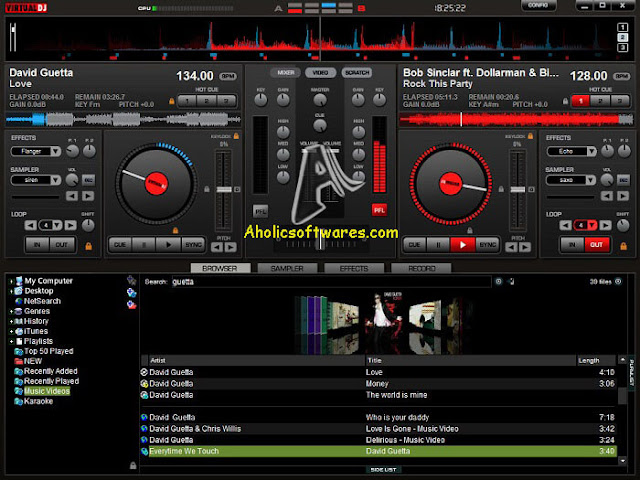
Task: Select waveform zoom level 1
Action: coord(622,27)
